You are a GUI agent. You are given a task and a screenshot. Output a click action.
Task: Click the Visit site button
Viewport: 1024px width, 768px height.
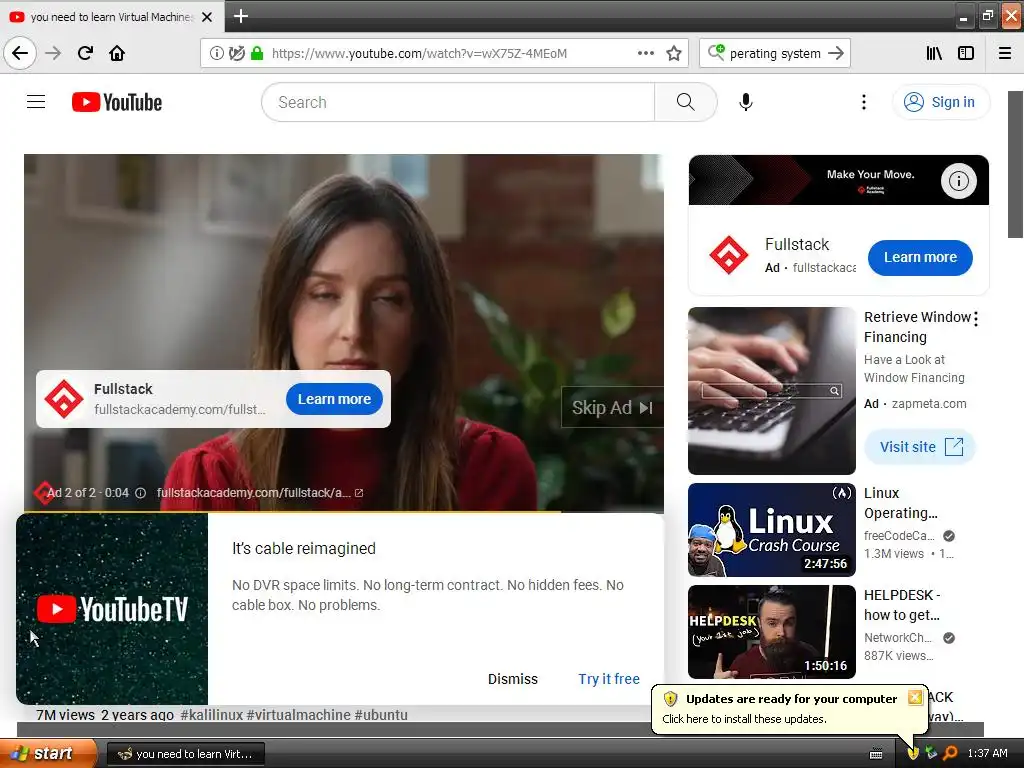tap(920, 447)
